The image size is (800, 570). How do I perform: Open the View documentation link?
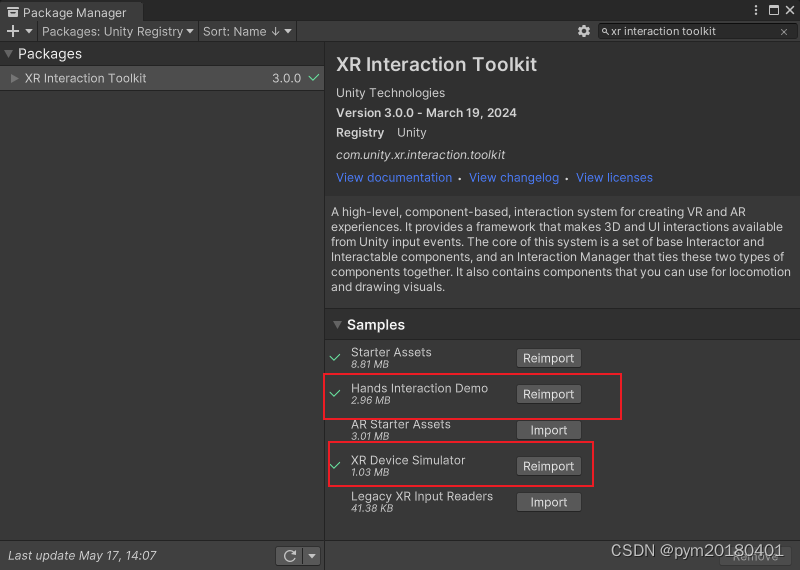[x=394, y=178]
